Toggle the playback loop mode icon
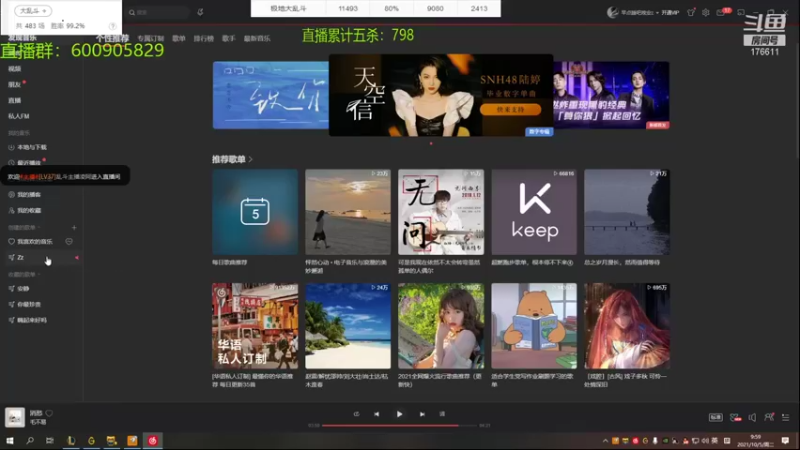The height and width of the screenshot is (450, 800). click(356, 414)
